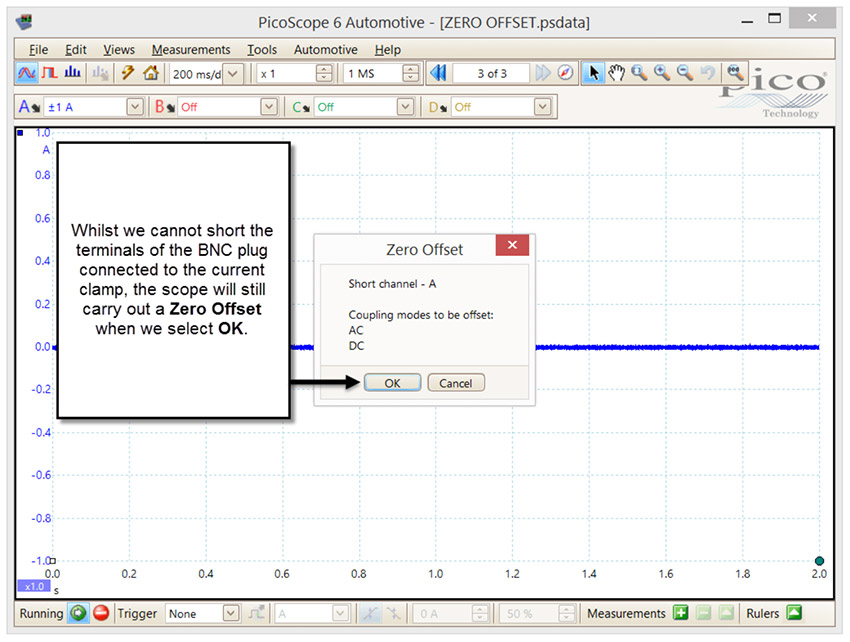Open the timebase 200 ms/div dropdown
The width and height of the screenshot is (850, 642).
pyautogui.click(x=233, y=74)
